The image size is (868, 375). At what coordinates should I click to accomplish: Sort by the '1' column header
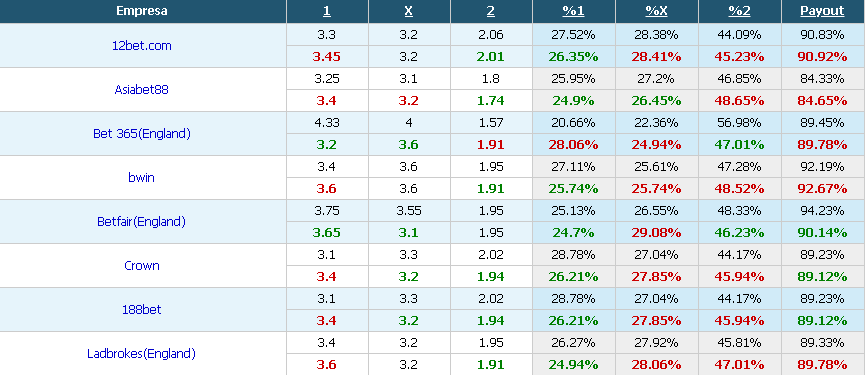coord(327,11)
